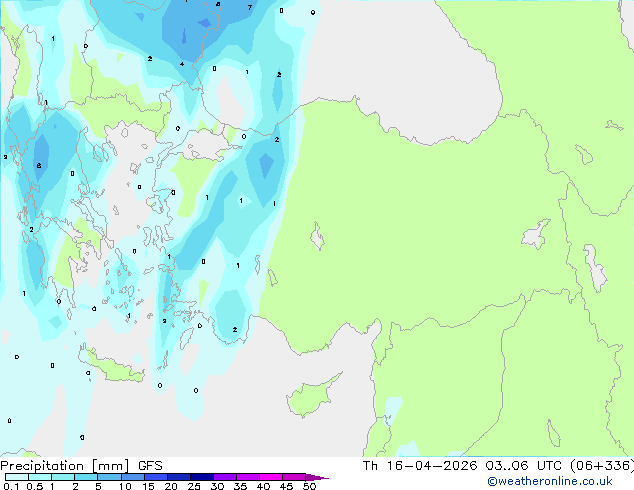Pick the legend swatch between 1 and 2
The image size is (634, 490).
click(x=63, y=477)
